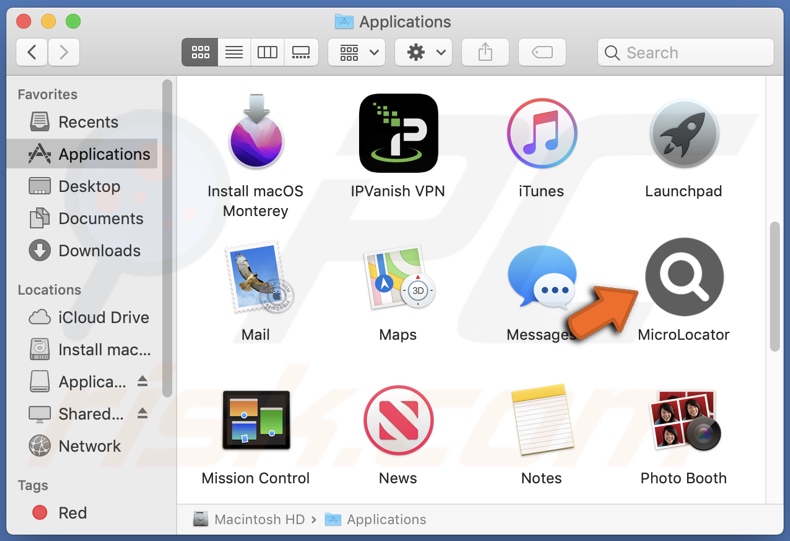Screen dimensions: 790x541
Task: Open iCloud Drive location
Action: tap(83, 317)
